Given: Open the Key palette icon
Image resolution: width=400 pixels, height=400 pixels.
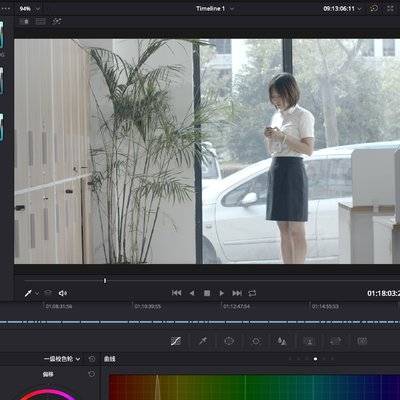Looking at the screenshot, I should [x=309, y=341].
